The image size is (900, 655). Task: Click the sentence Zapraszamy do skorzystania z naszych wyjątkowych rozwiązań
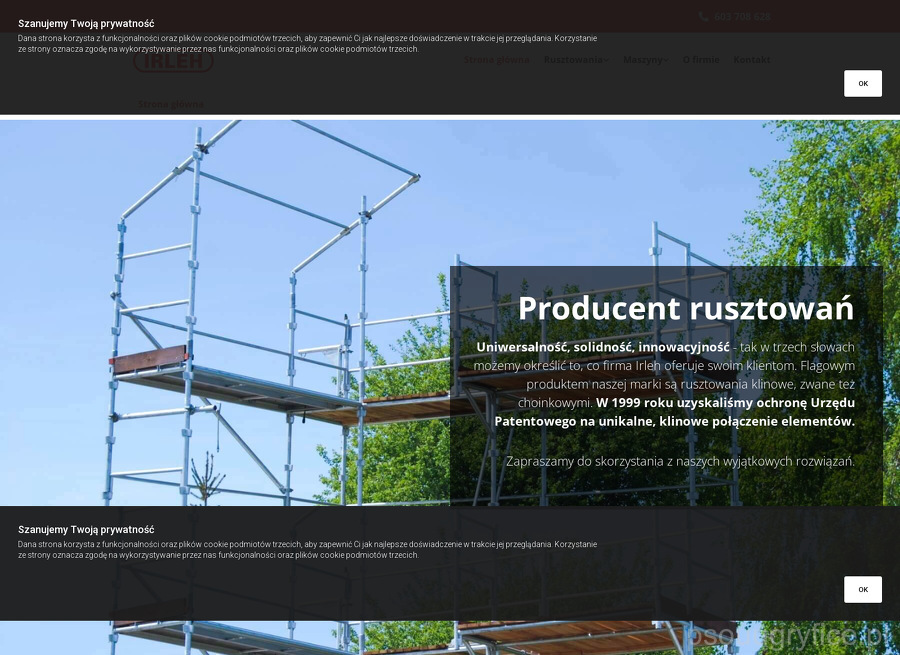(x=680, y=461)
